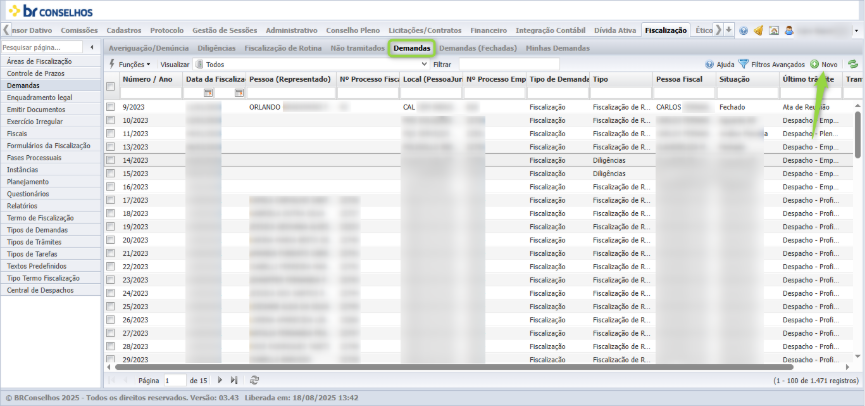The width and height of the screenshot is (865, 406).
Task: Open the Protocolo module tab
Action: (167, 30)
